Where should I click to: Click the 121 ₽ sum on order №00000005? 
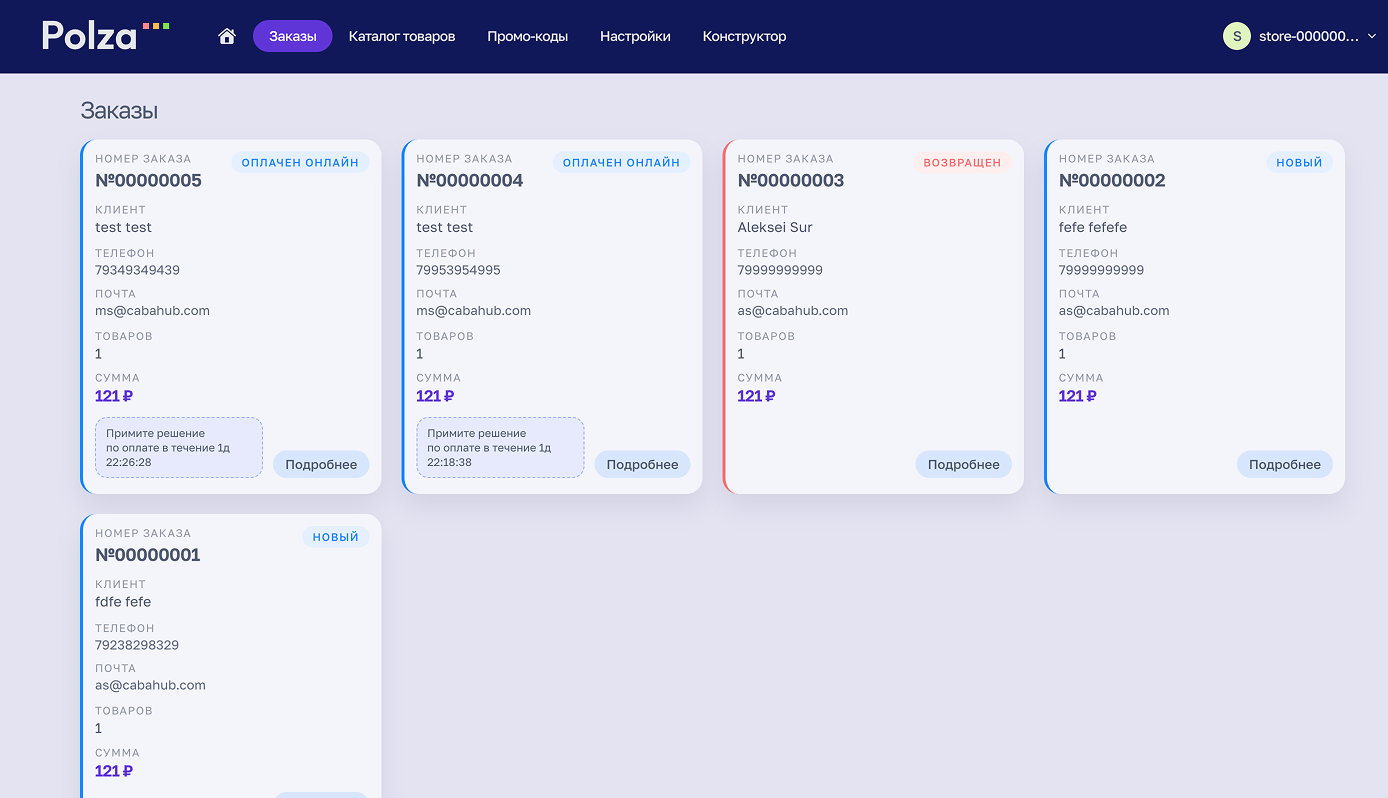click(114, 396)
